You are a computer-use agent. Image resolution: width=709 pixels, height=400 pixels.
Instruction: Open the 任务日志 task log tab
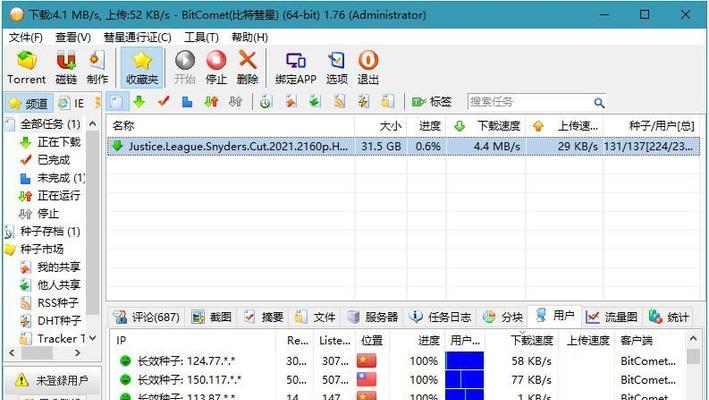pyautogui.click(x=441, y=317)
